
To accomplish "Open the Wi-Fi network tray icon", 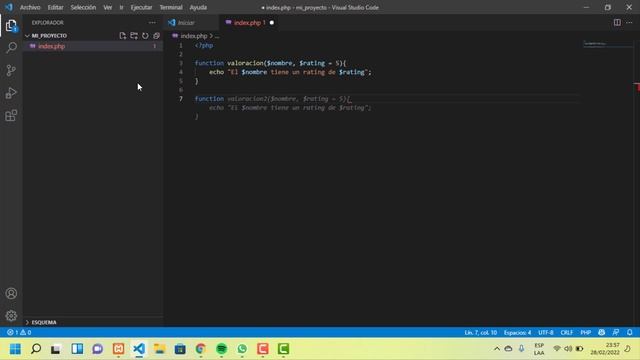I will (x=557, y=349).
